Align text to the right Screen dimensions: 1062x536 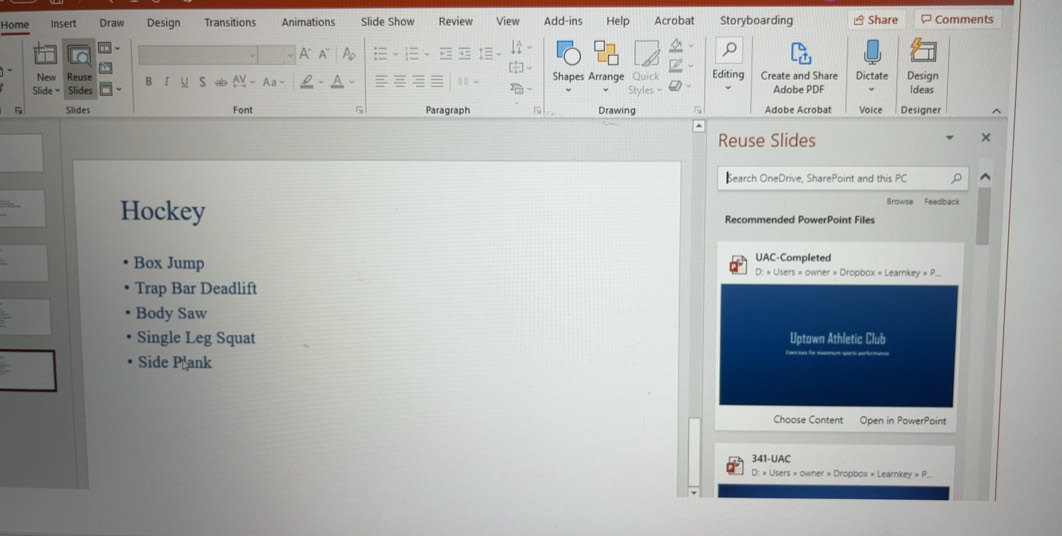coord(419,82)
